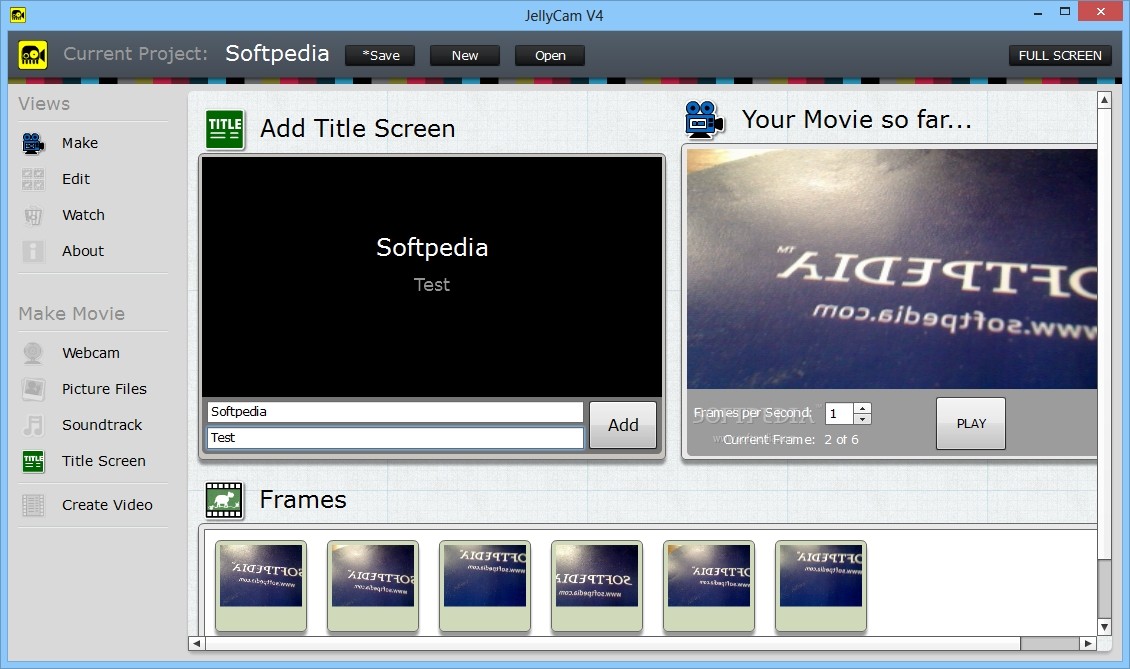Increase frames per second with up arrow
Image resolution: width=1130 pixels, height=669 pixels.
click(863, 408)
